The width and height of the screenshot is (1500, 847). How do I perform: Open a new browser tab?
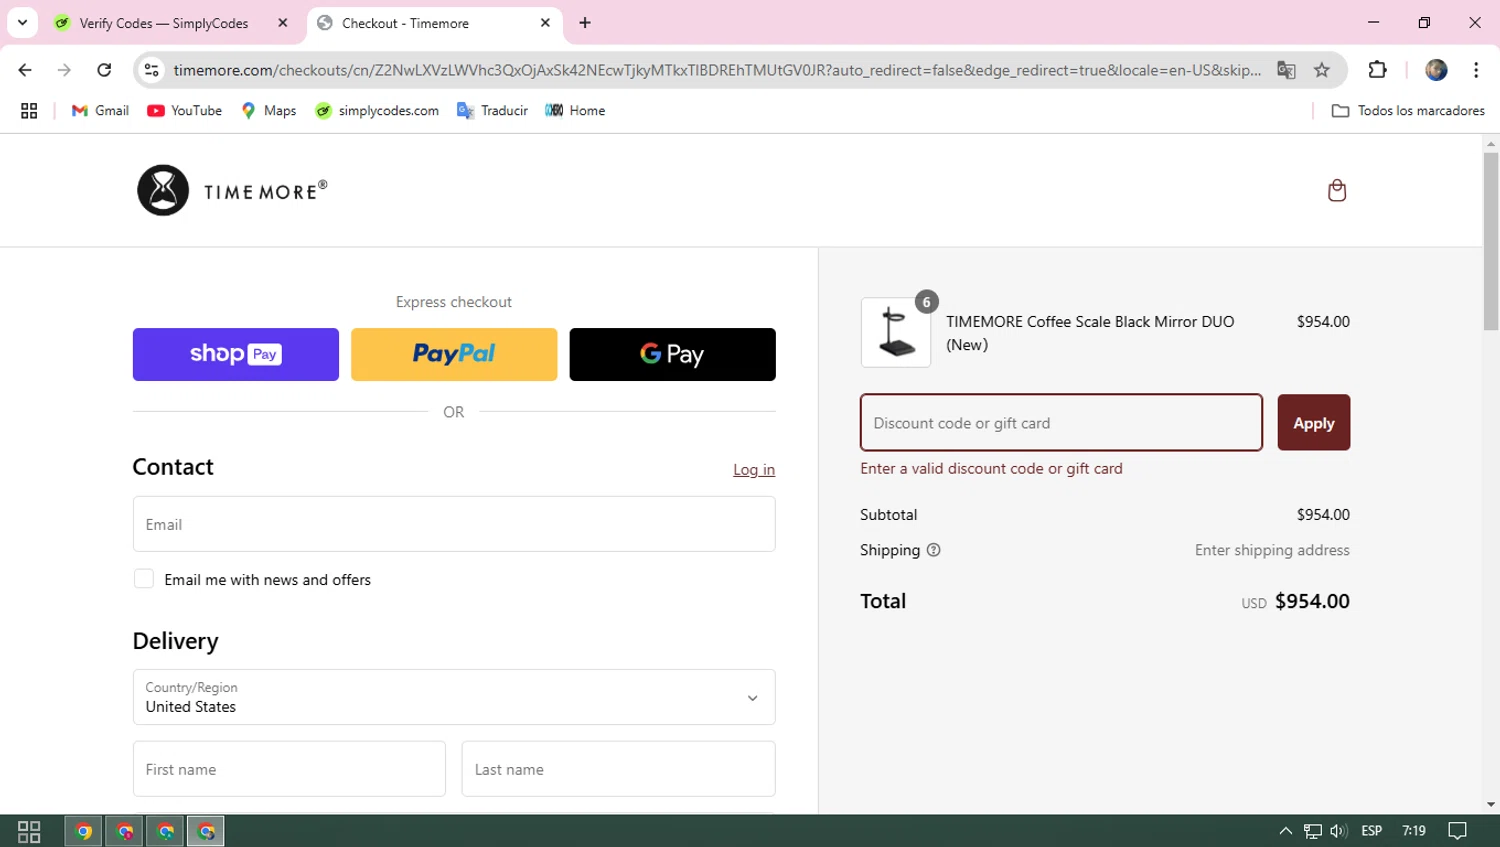point(585,23)
